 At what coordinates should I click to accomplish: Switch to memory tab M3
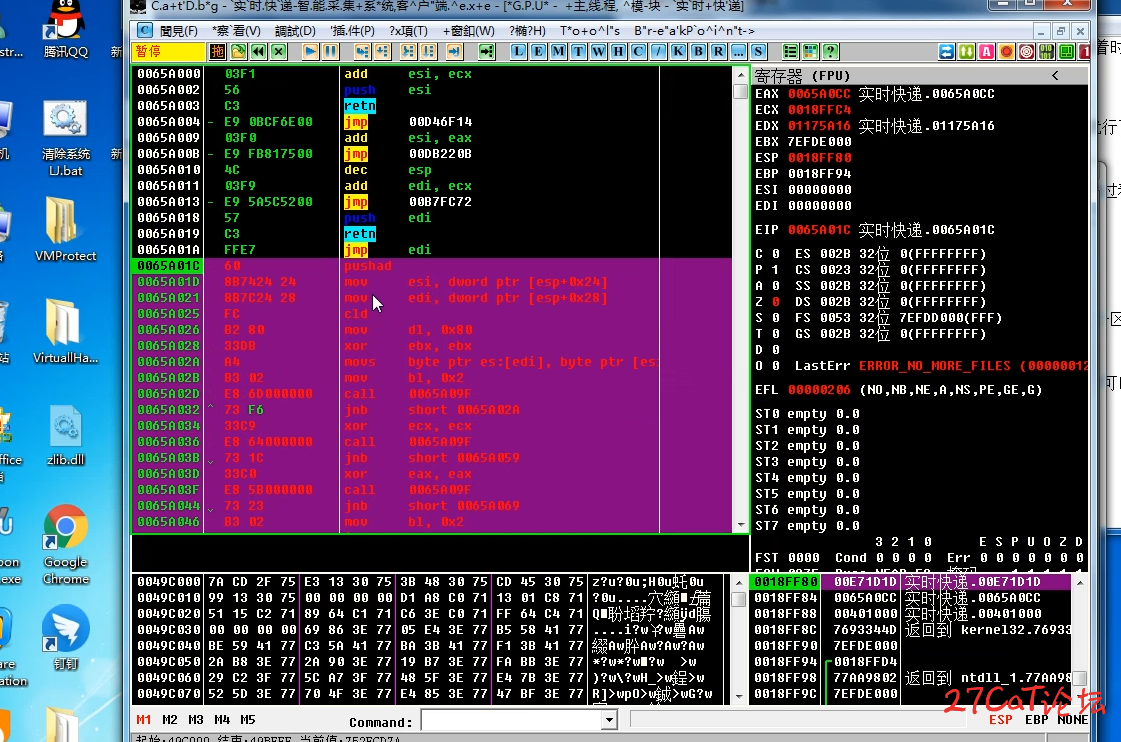[x=196, y=720]
